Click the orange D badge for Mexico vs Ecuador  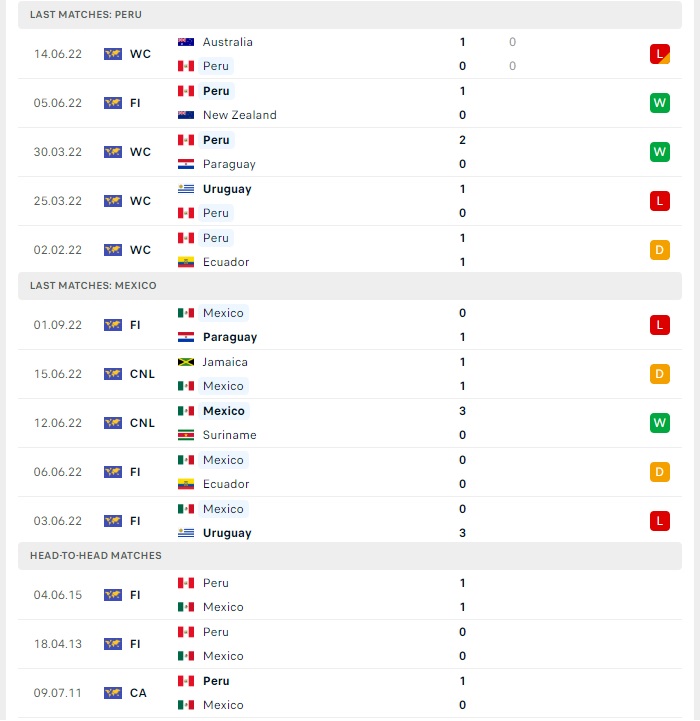click(660, 472)
